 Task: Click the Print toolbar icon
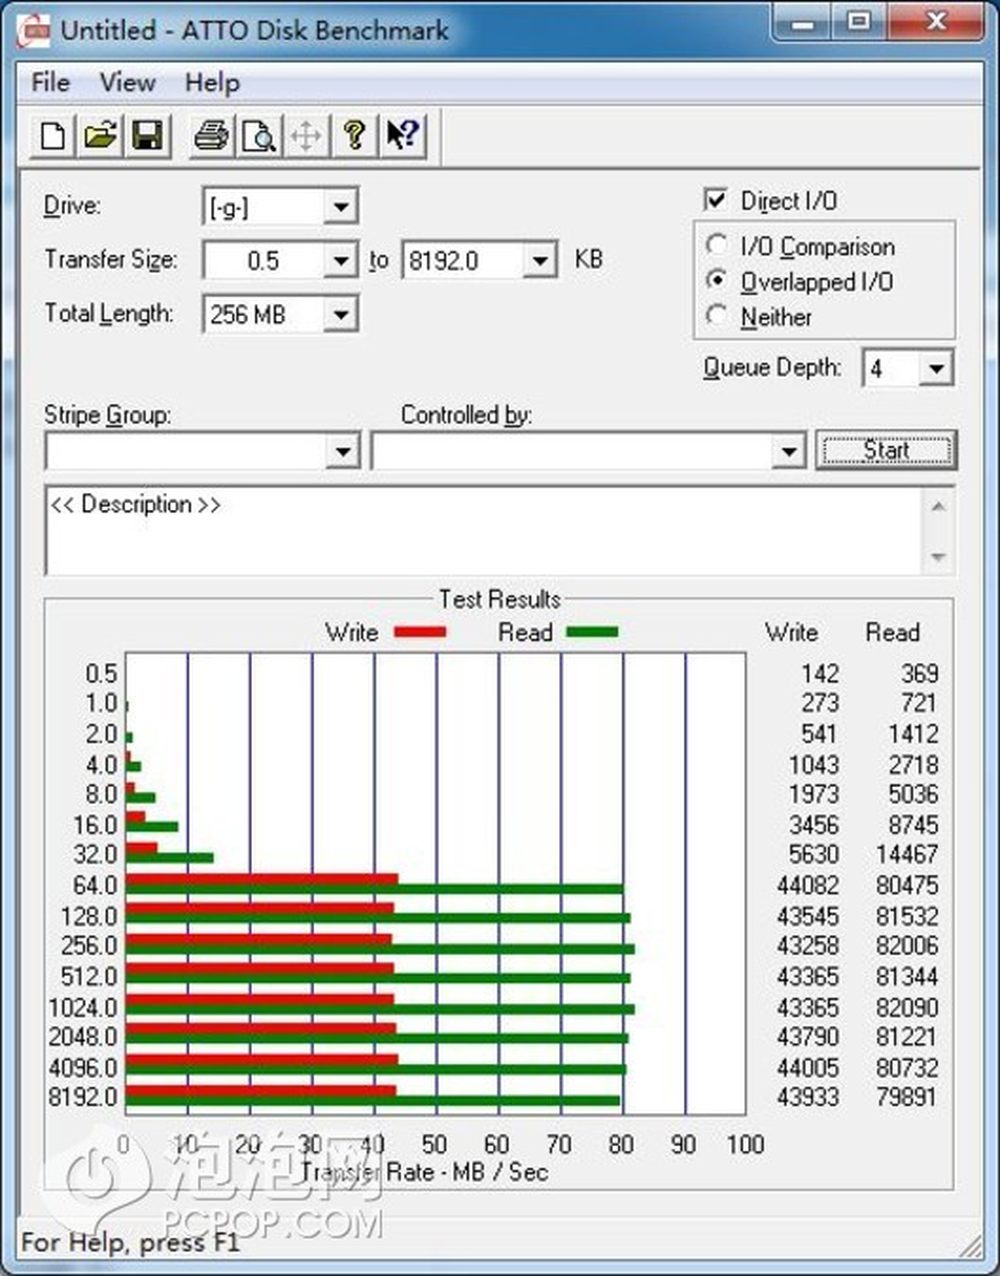pos(211,135)
